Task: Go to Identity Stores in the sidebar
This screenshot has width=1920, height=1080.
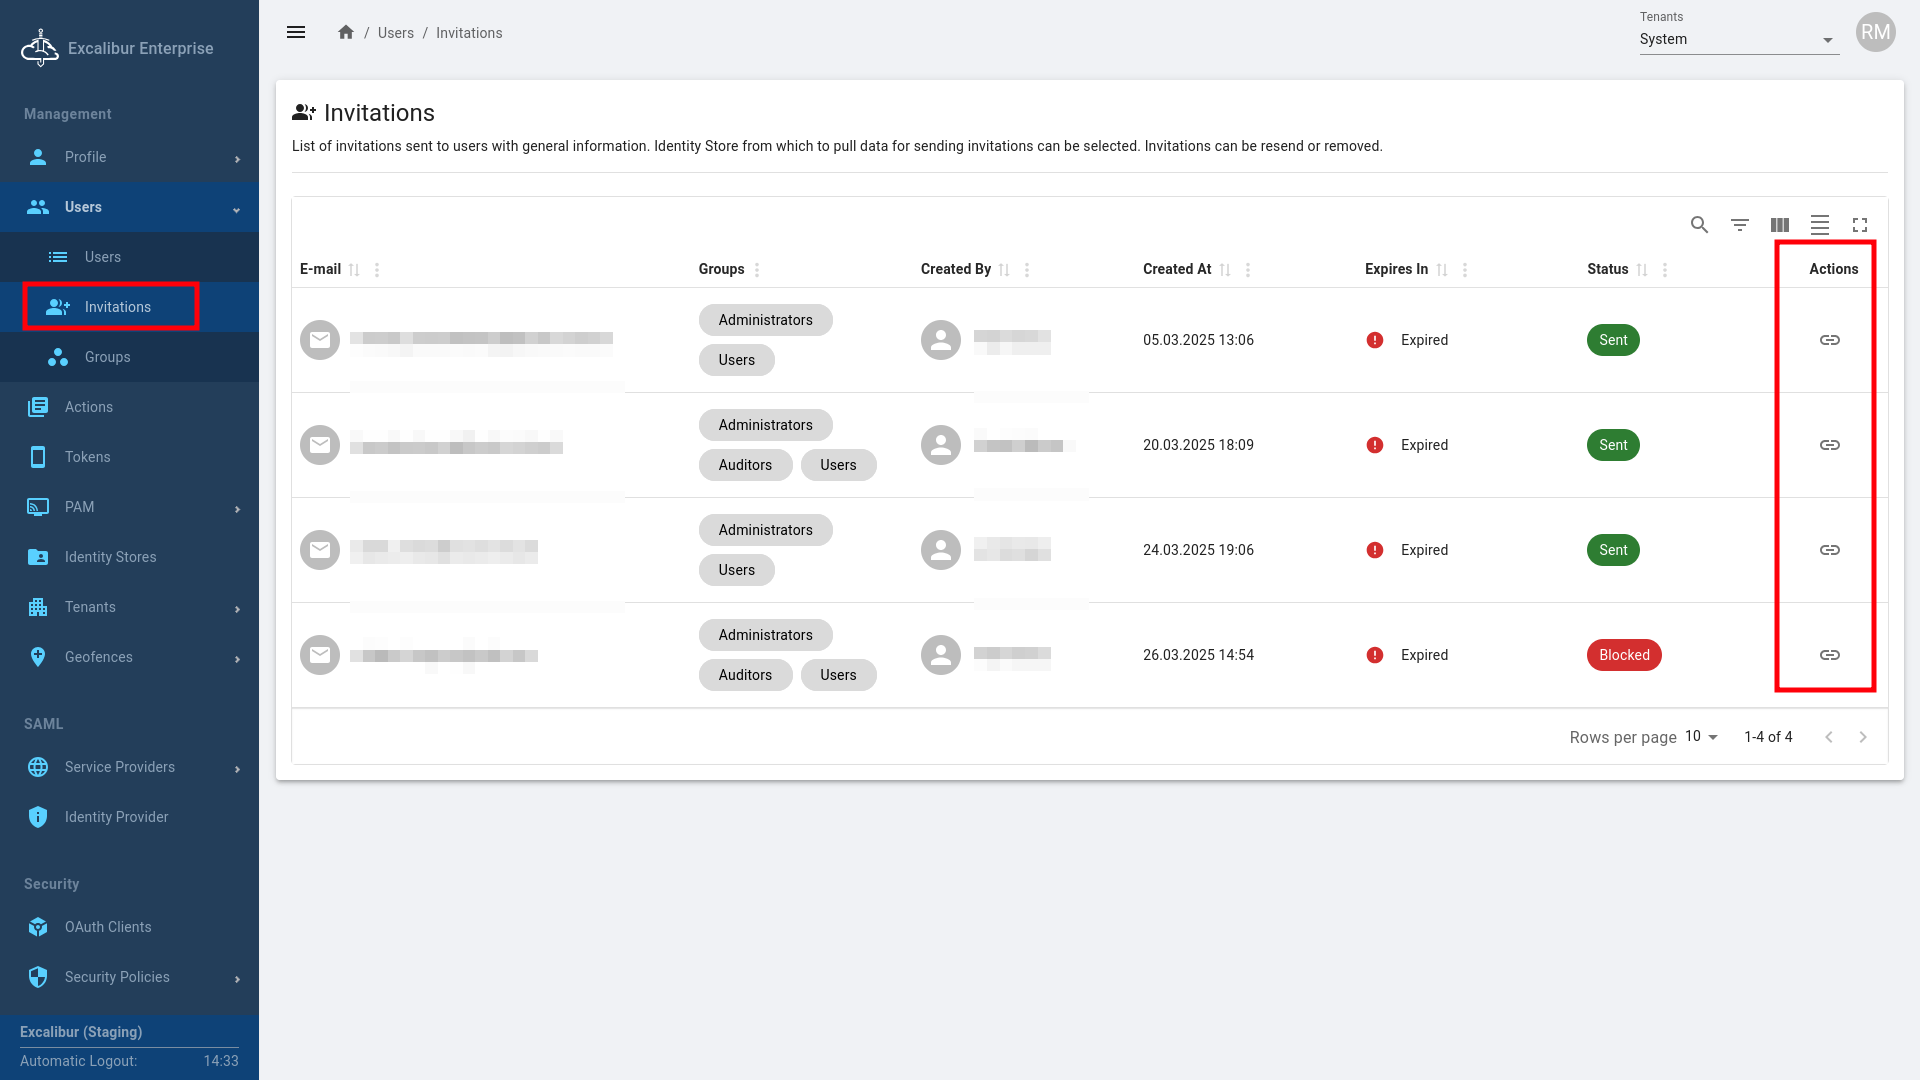Action: 110,557
